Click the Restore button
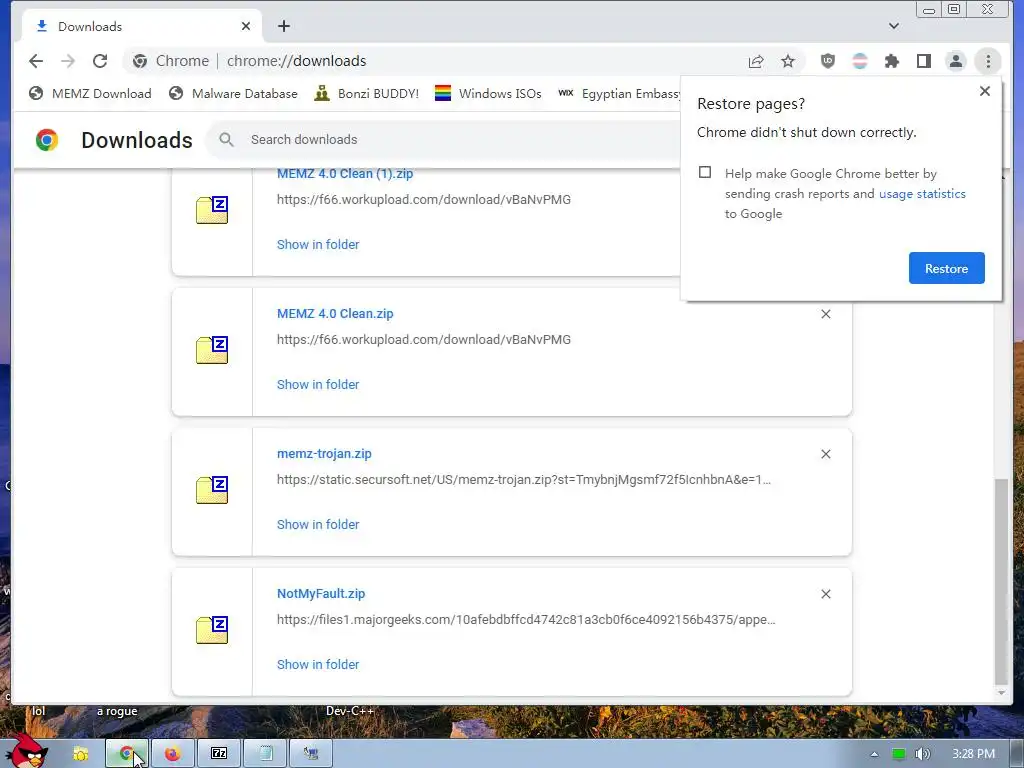1024x768 pixels. tap(946, 268)
